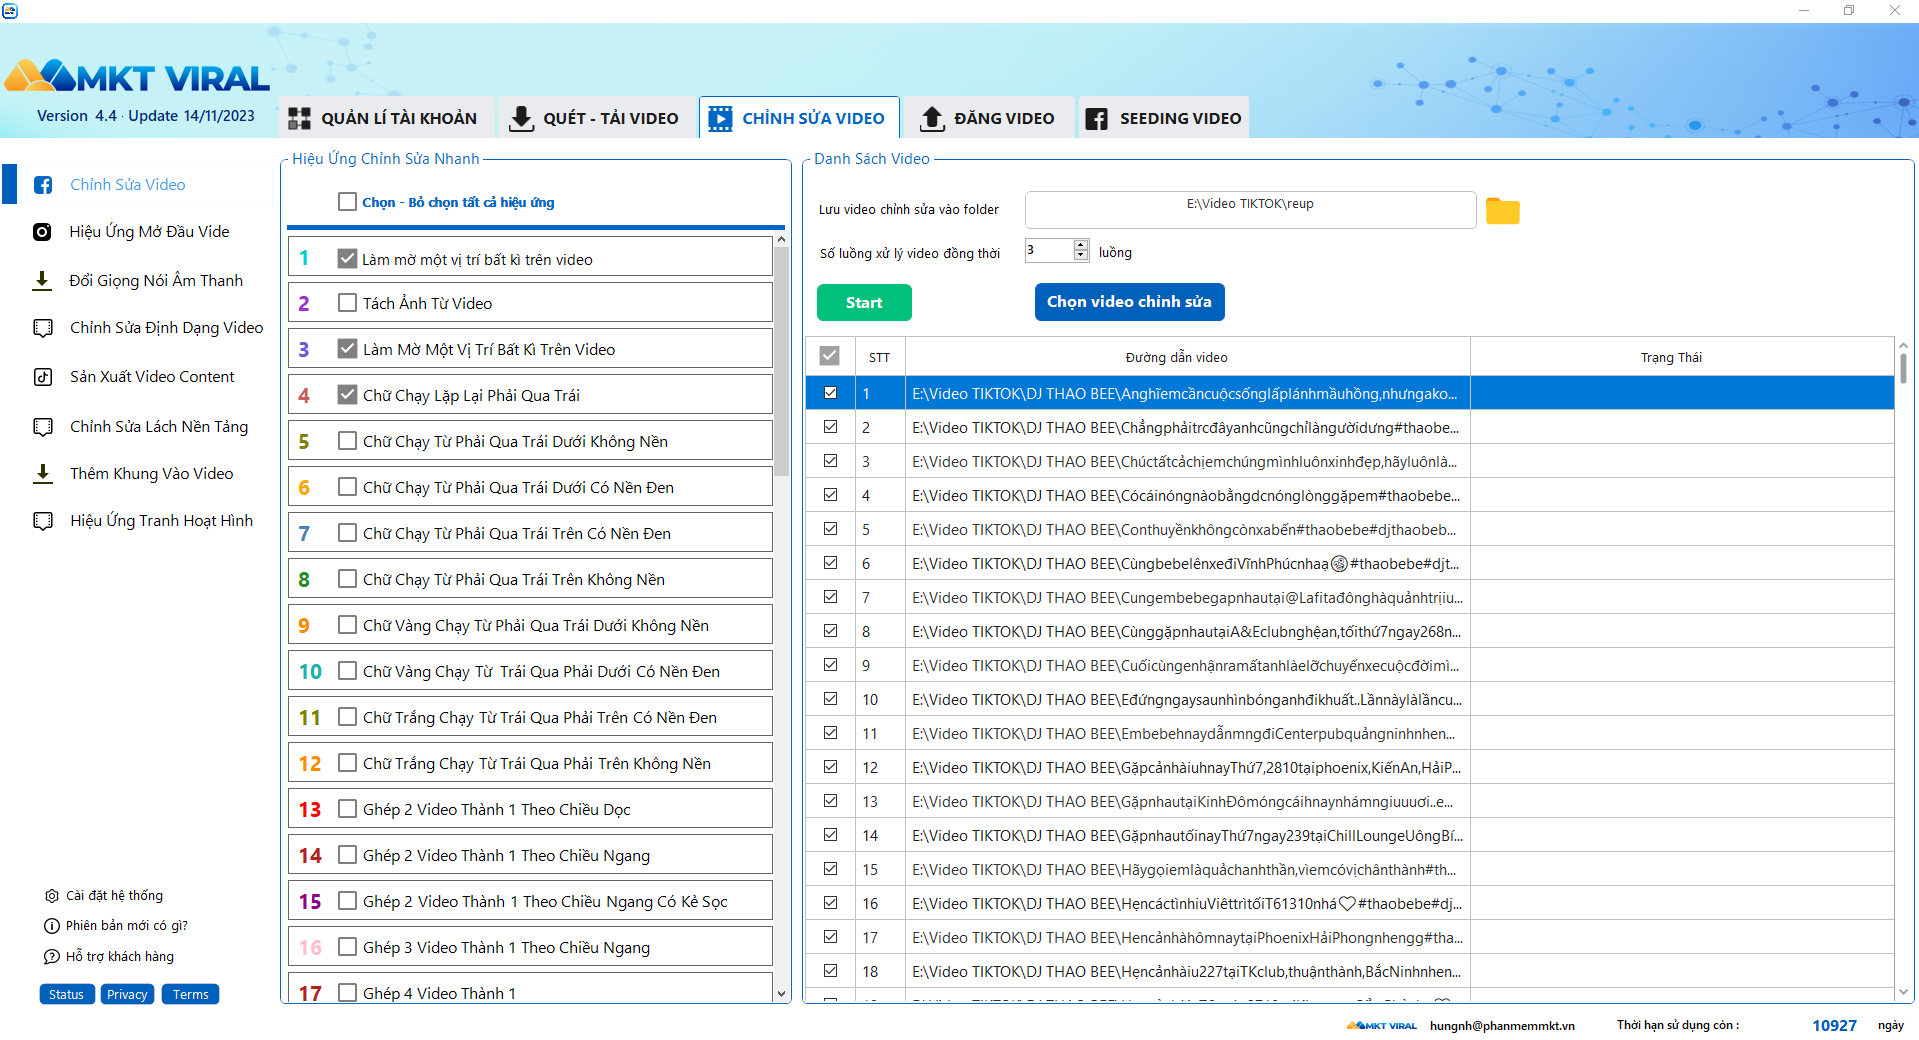This screenshot has width=1919, height=1040.
Task: Uncheck the checkbox for video row 14
Action: point(830,835)
